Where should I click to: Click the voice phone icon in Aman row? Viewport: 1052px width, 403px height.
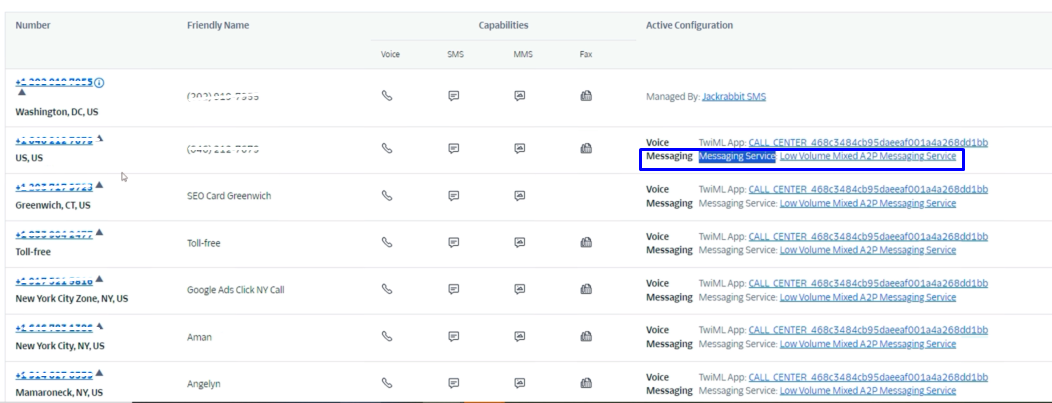(387, 336)
